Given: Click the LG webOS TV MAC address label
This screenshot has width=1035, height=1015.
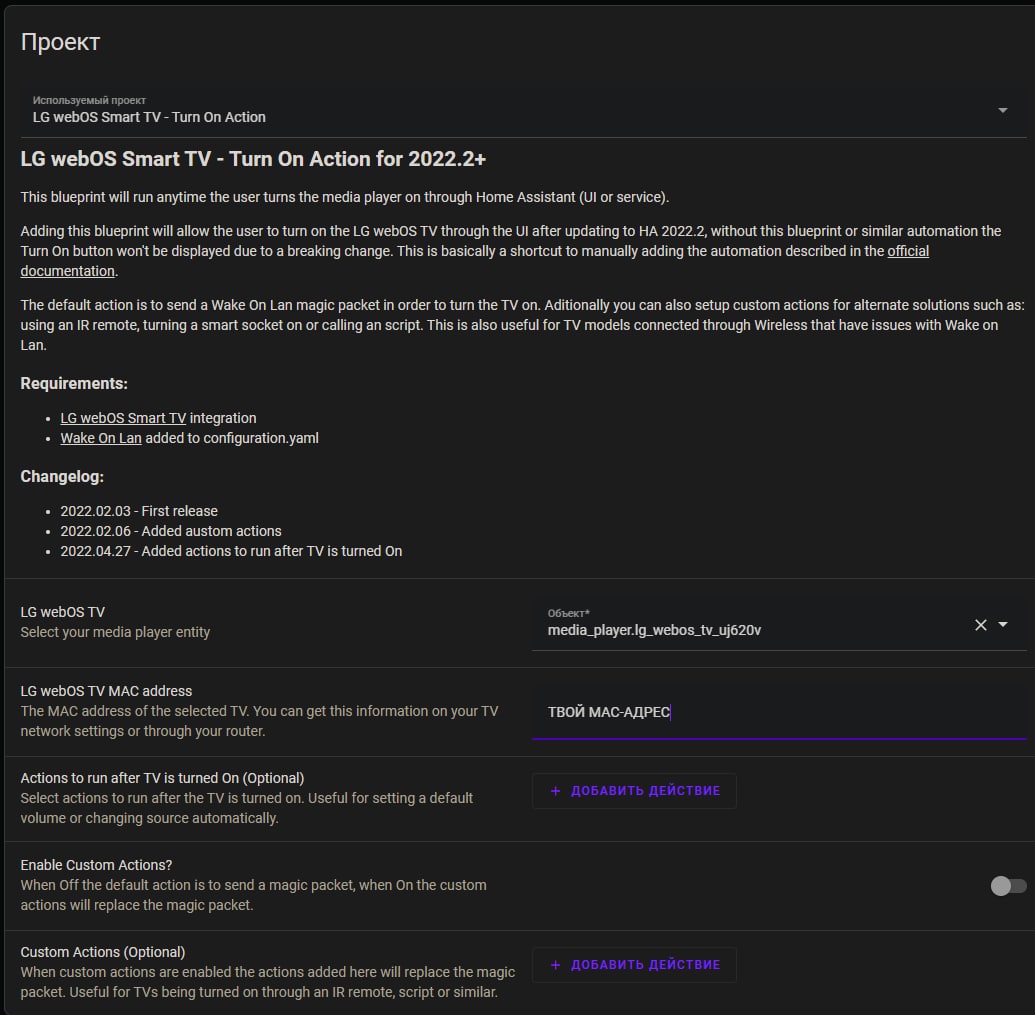Looking at the screenshot, I should [106, 691].
